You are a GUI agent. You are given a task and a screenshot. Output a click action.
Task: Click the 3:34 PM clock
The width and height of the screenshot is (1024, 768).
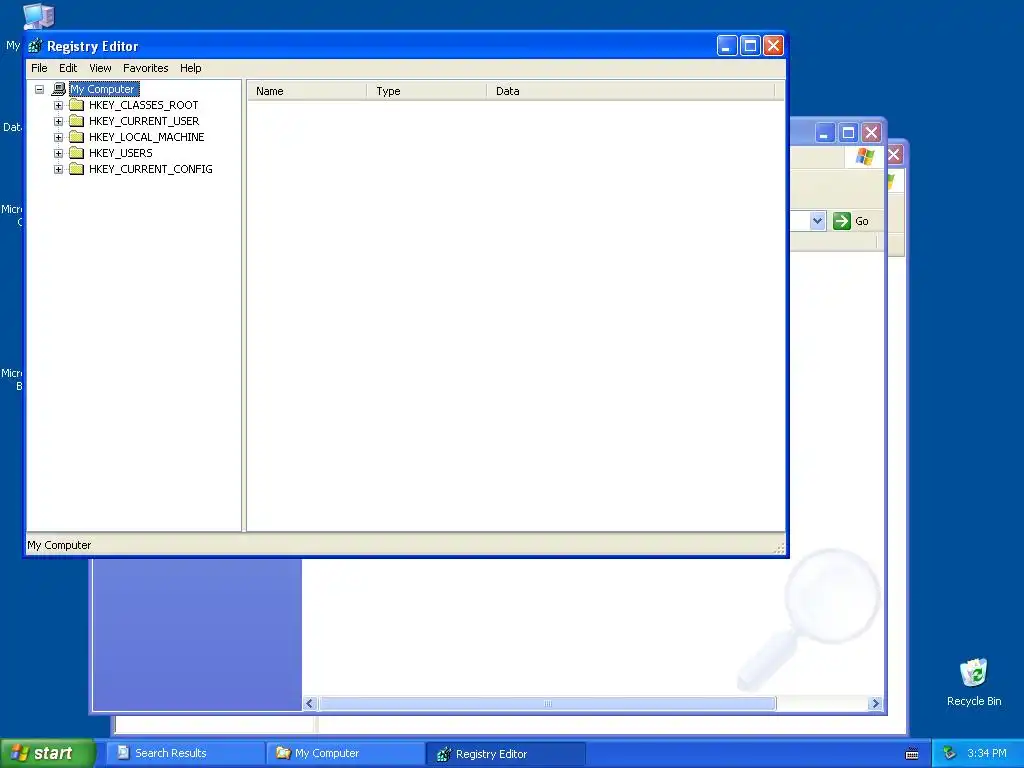click(986, 754)
